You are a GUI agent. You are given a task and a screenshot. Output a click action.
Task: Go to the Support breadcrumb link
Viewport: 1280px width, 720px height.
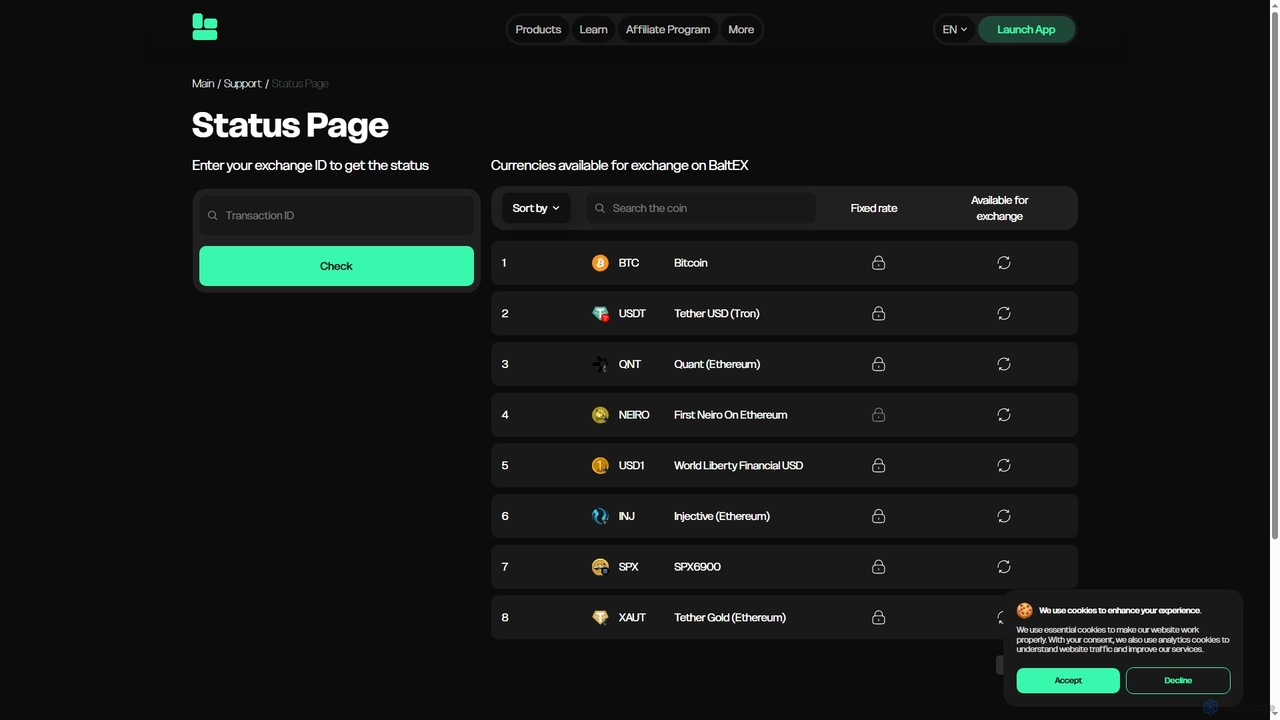pos(243,84)
